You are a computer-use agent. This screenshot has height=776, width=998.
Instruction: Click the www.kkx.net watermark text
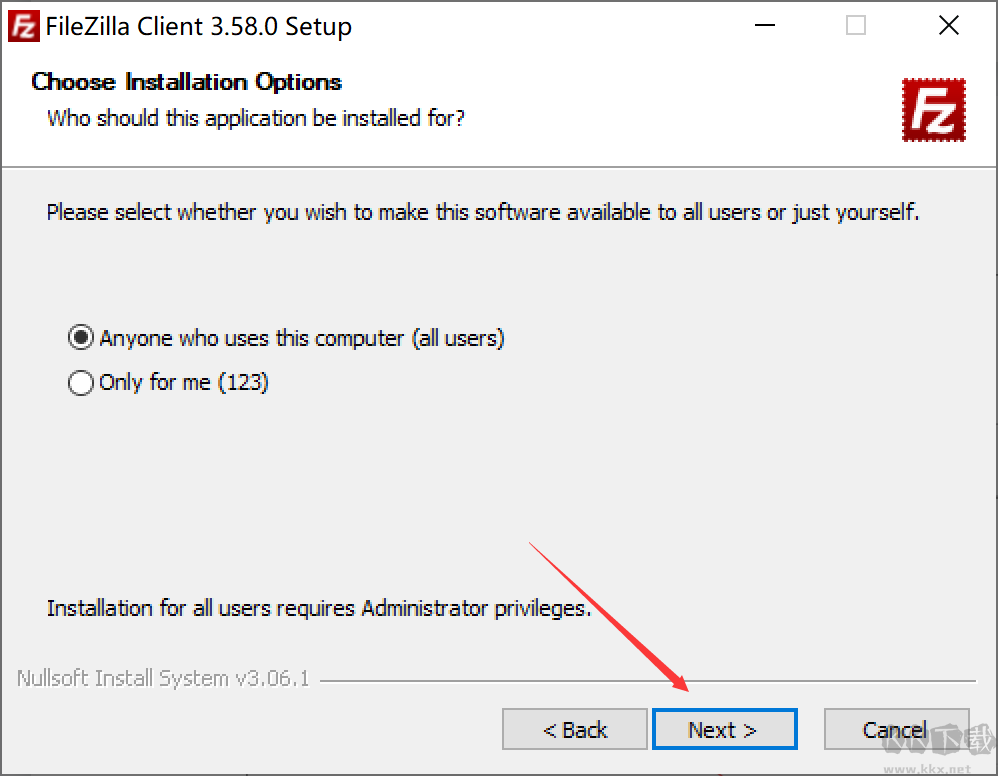pos(928,769)
